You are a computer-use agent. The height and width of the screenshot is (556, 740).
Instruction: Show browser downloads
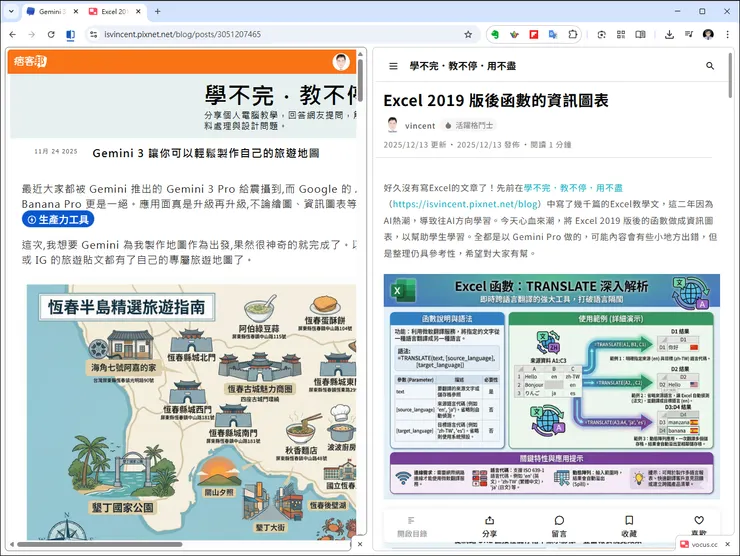click(x=669, y=34)
